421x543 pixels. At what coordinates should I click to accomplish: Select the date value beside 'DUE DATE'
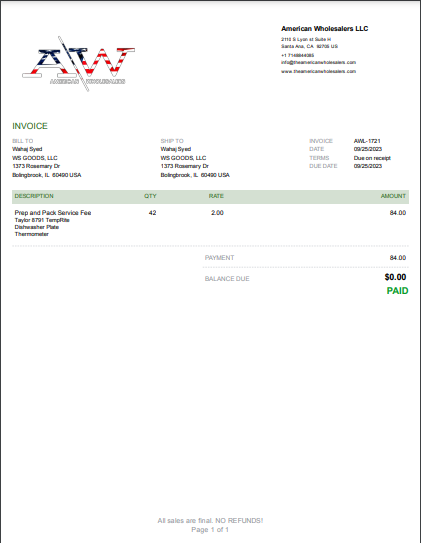click(x=368, y=166)
